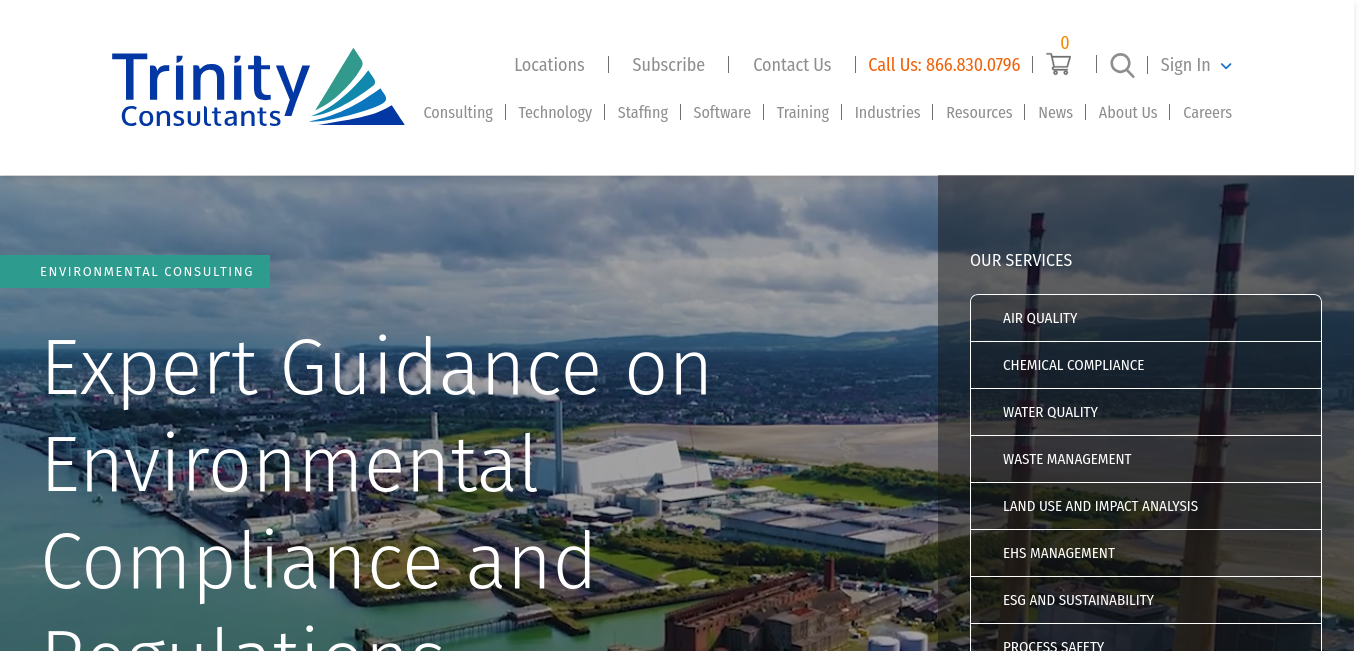1366x651 pixels.
Task: Select EHS Management service
Action: pyautogui.click(x=1146, y=553)
